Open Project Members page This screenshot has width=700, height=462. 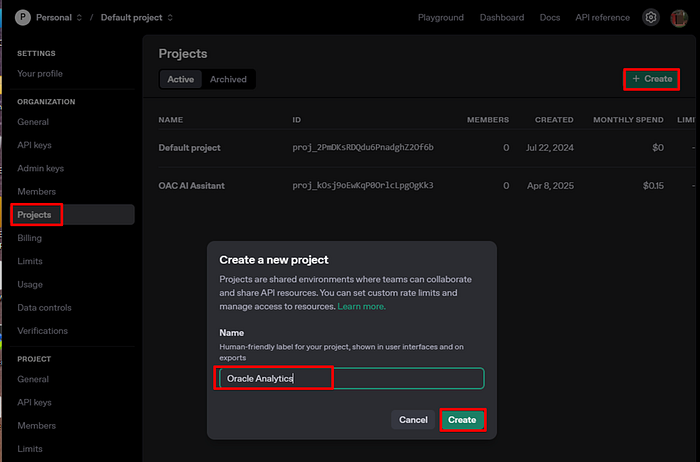coord(36,425)
